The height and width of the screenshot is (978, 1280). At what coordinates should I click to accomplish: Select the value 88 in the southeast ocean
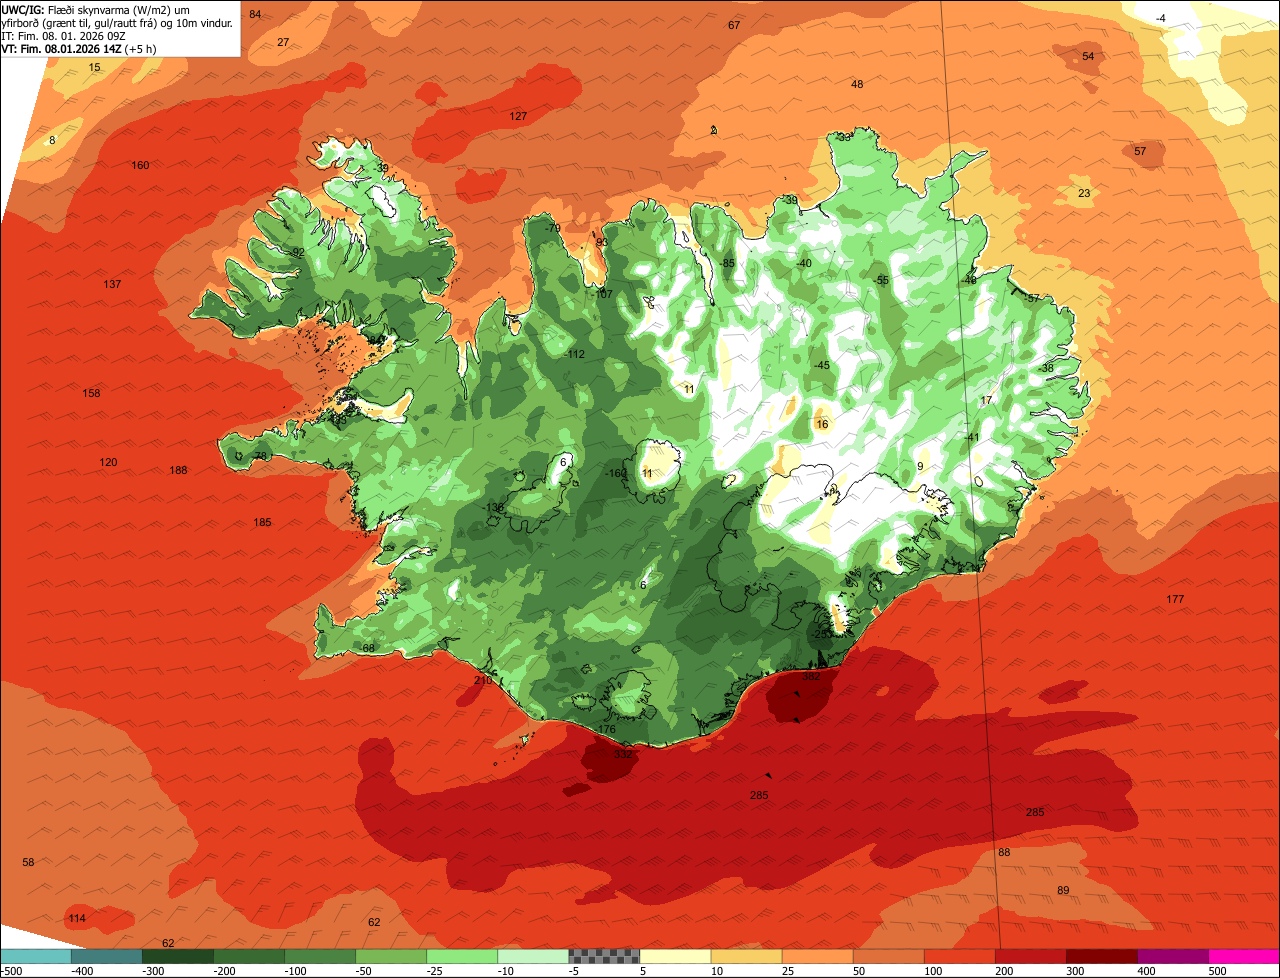pyautogui.click(x=1004, y=852)
